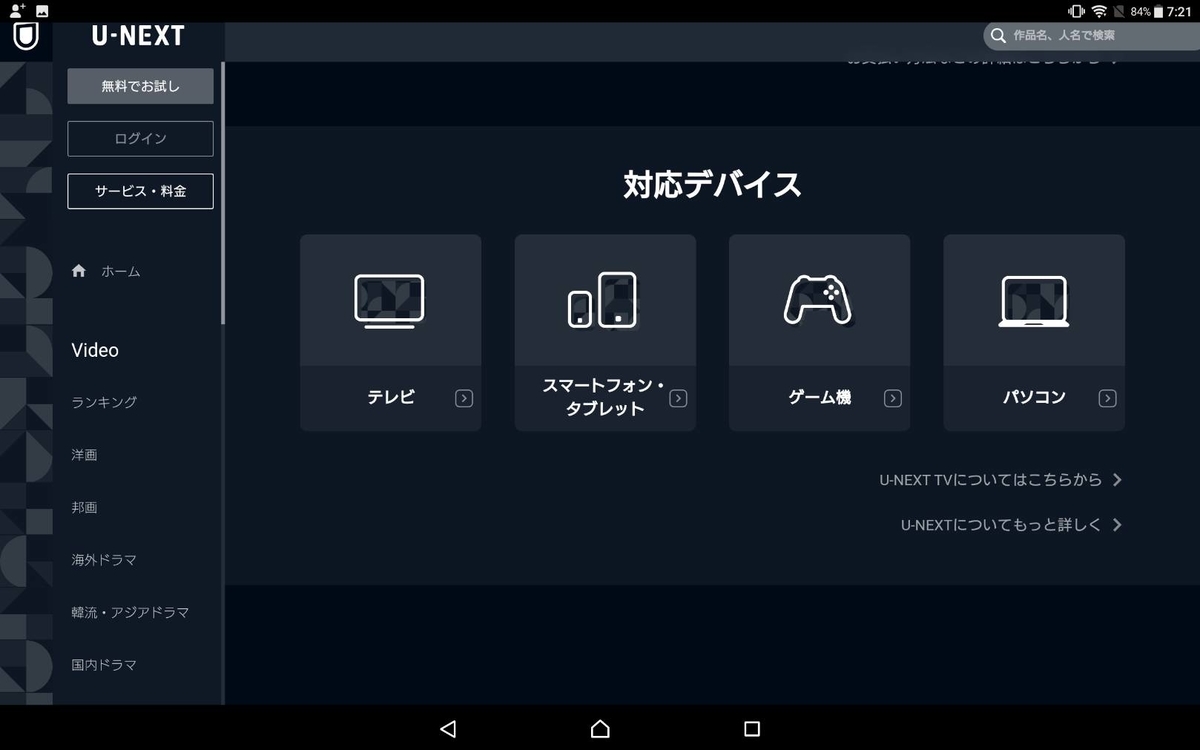The height and width of the screenshot is (750, 1200).
Task: Open the パソコン card label
Action: (x=1034, y=397)
